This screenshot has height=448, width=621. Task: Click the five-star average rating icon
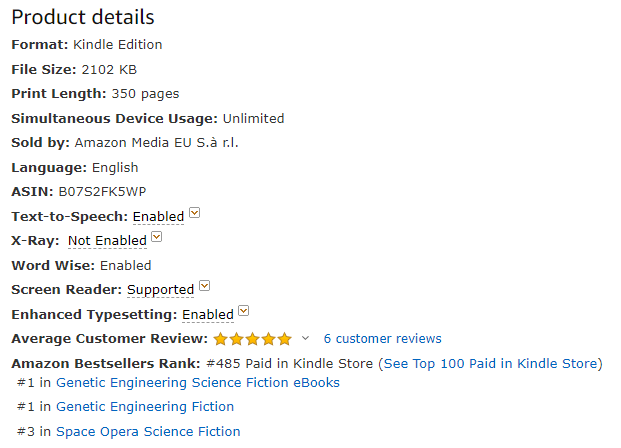pyautogui.click(x=253, y=339)
